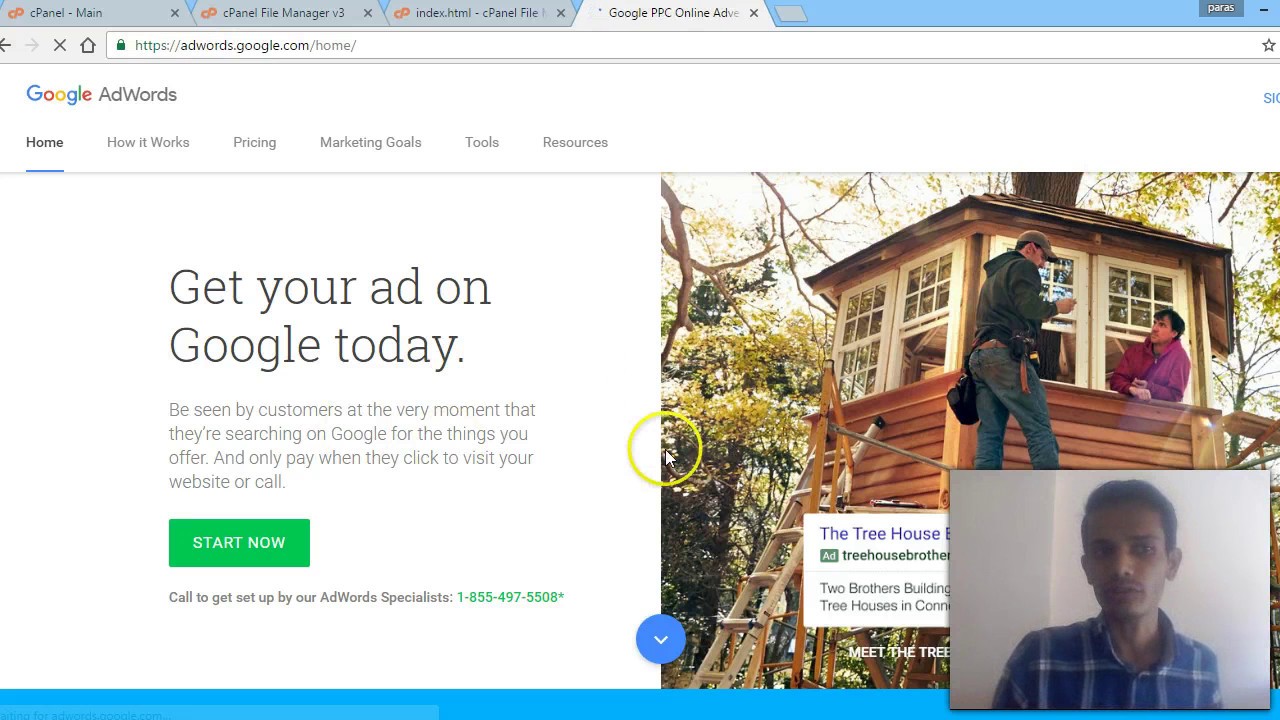
Task: Click the green secure padlock icon
Action: tap(121, 45)
